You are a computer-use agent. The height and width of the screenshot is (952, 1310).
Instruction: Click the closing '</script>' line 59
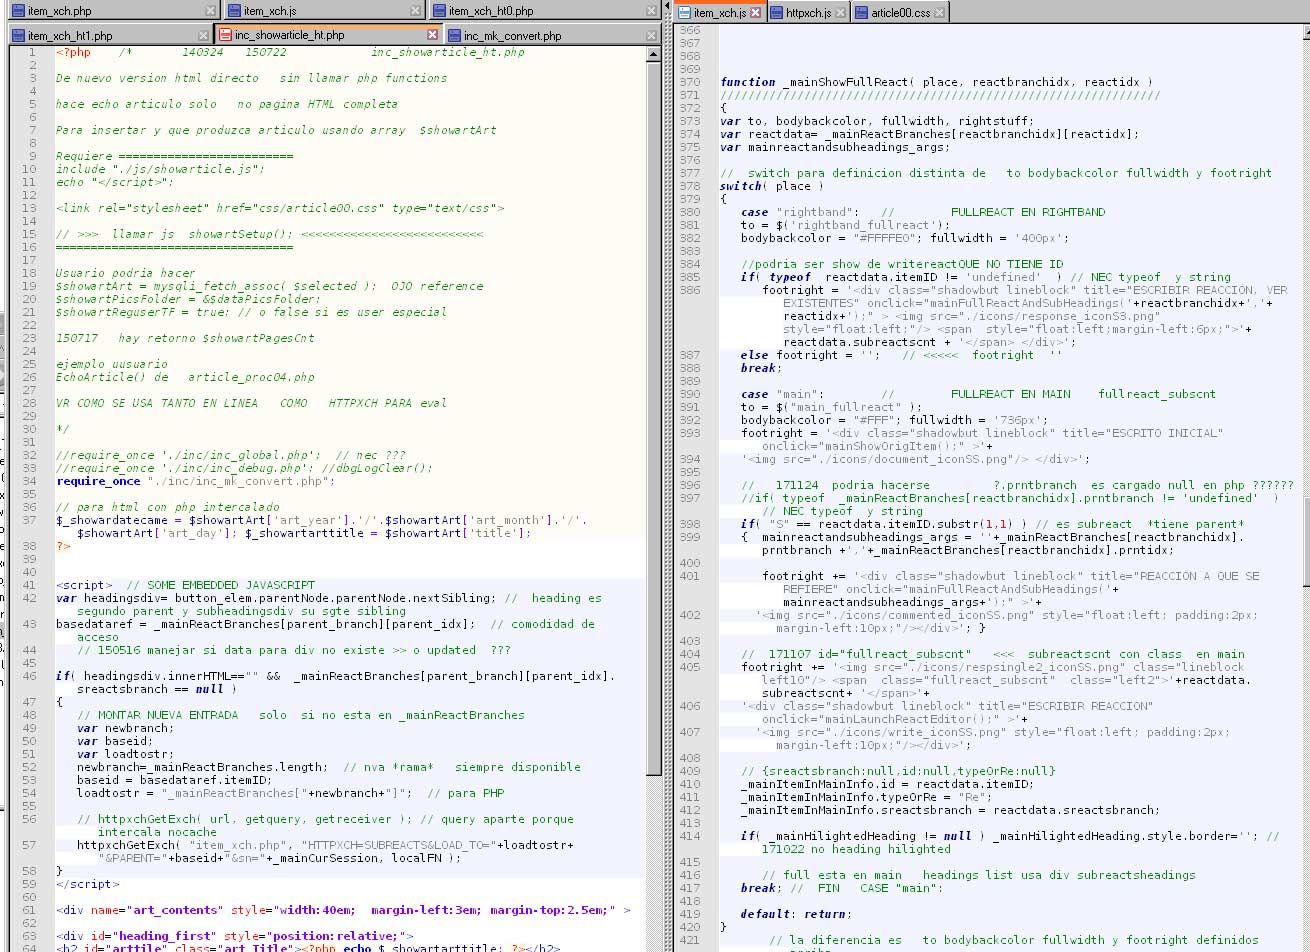pos(87,884)
